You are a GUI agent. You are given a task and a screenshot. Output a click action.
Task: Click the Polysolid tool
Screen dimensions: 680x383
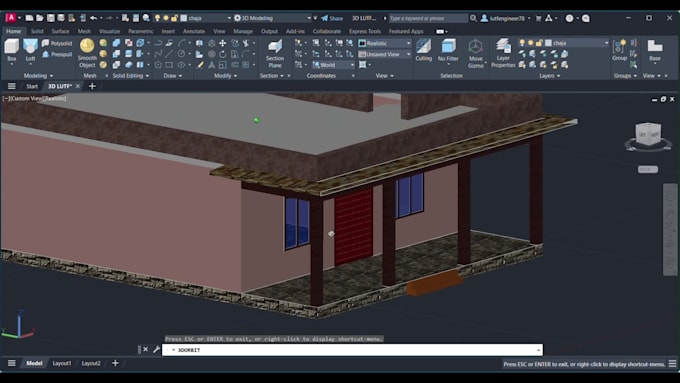point(57,43)
